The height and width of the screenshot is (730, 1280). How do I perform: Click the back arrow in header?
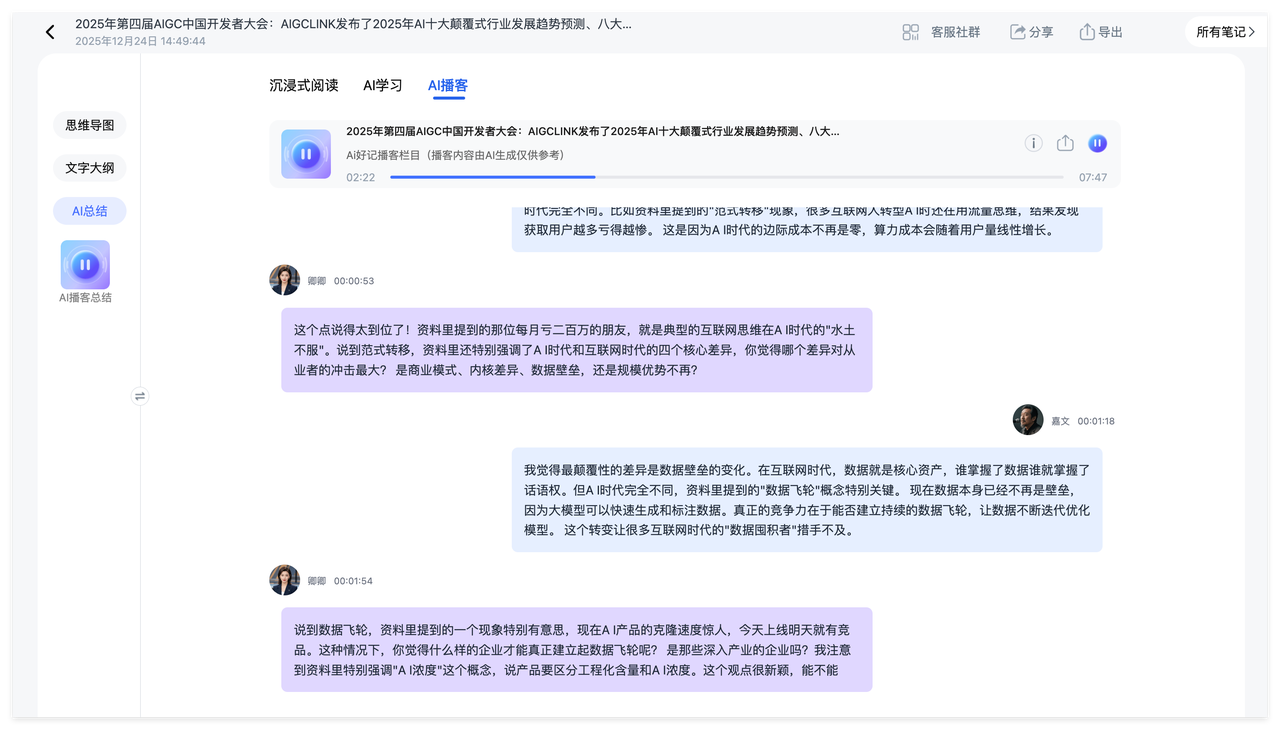click(x=50, y=32)
